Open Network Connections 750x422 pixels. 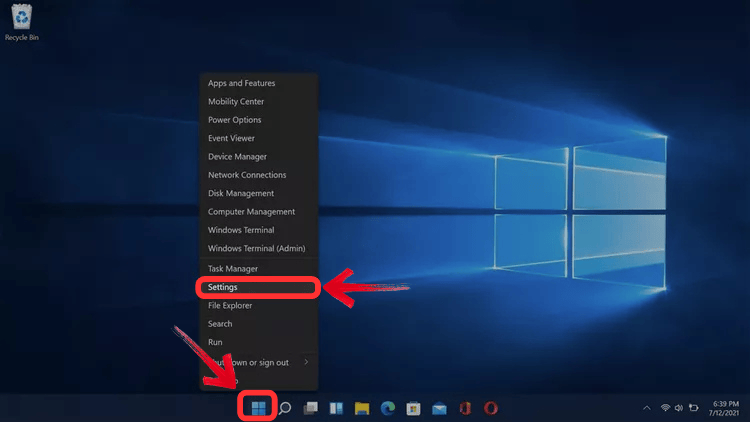coord(259,175)
